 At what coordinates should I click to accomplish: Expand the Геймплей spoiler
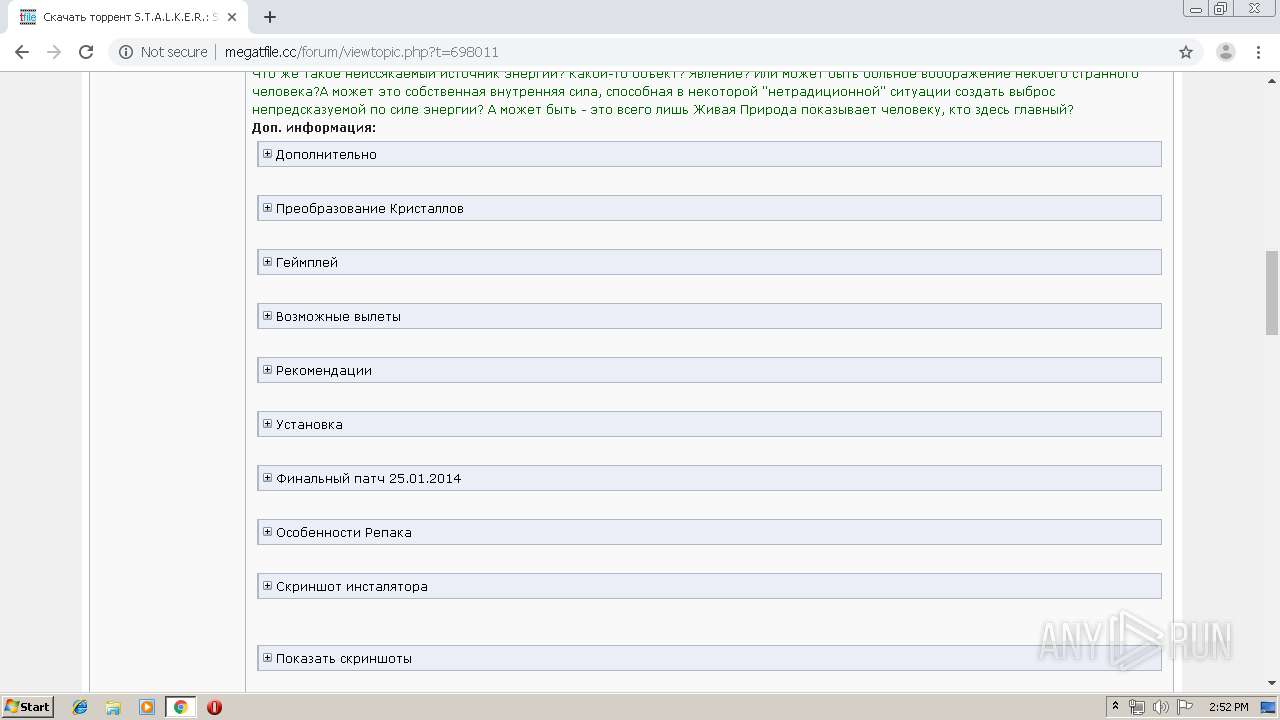point(709,262)
